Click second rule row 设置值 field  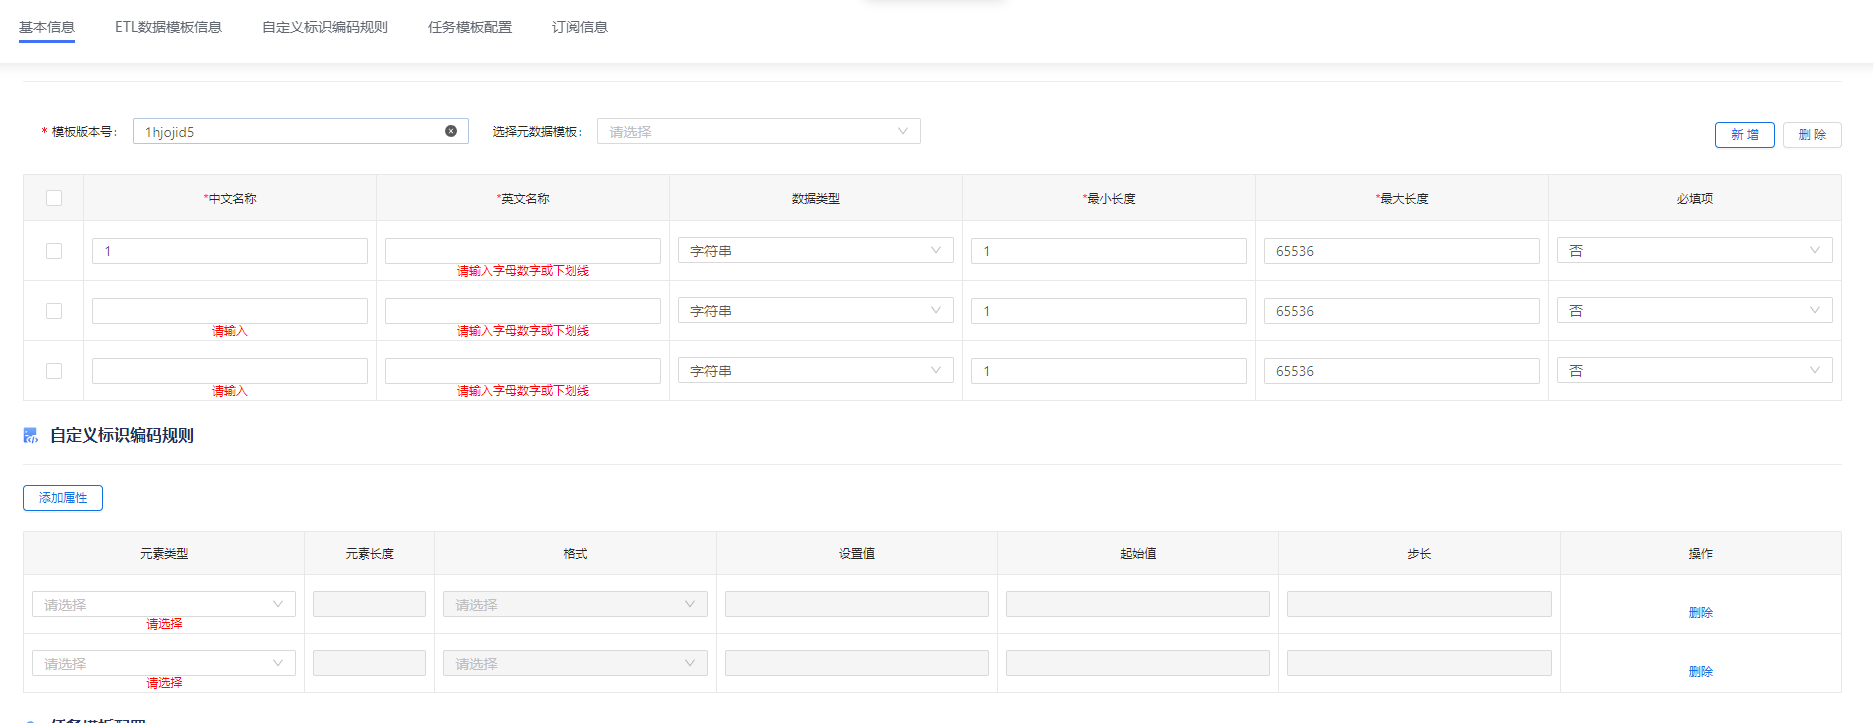click(857, 663)
